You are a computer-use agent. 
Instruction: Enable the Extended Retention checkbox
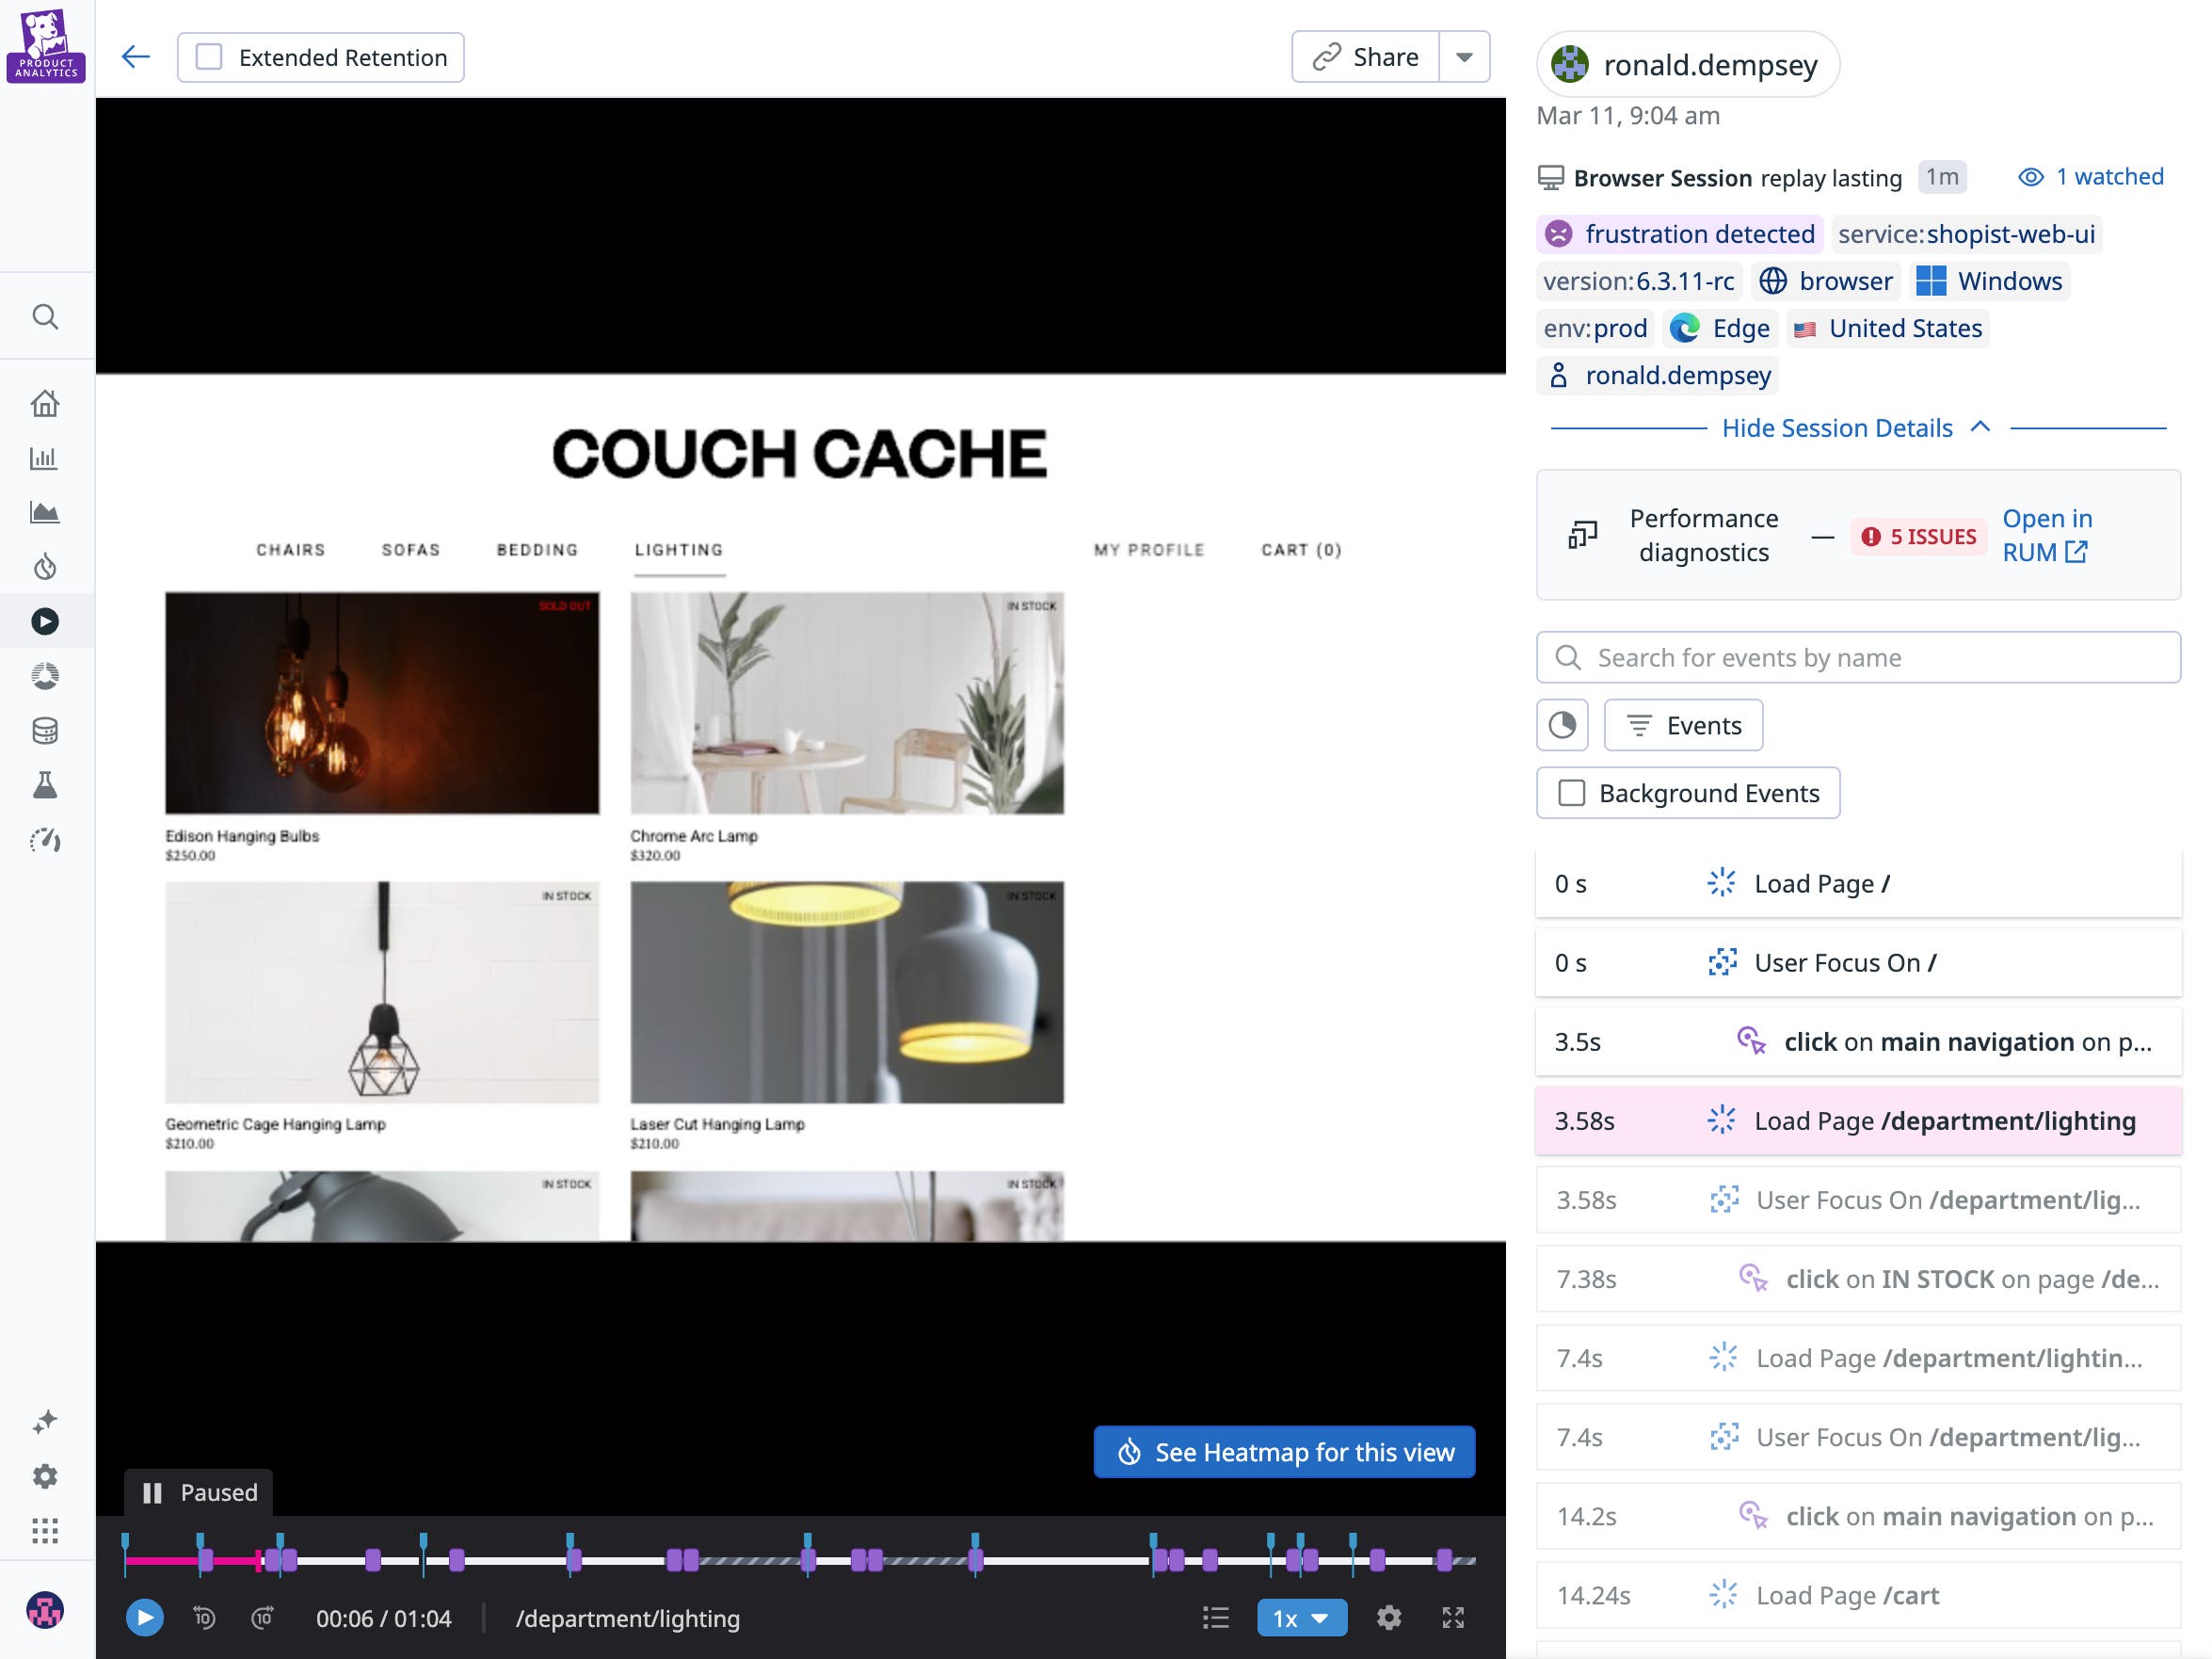point(207,57)
